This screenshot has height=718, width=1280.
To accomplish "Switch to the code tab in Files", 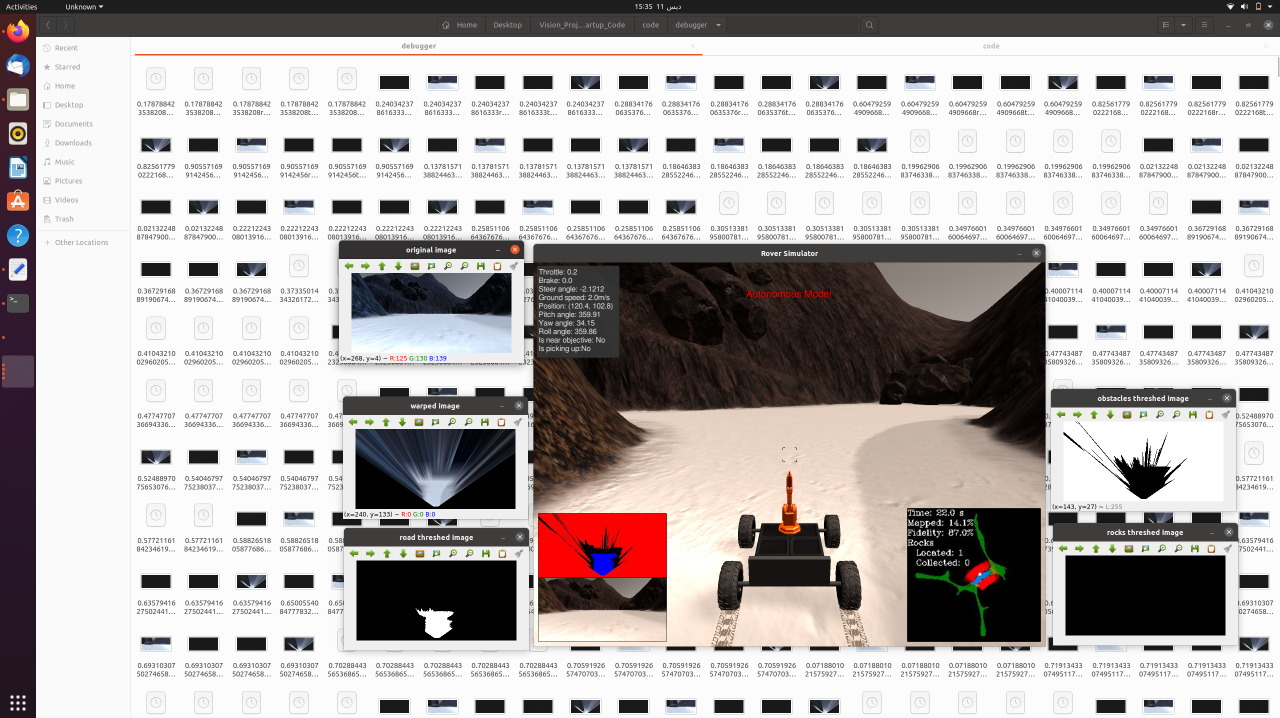I will [990, 46].
